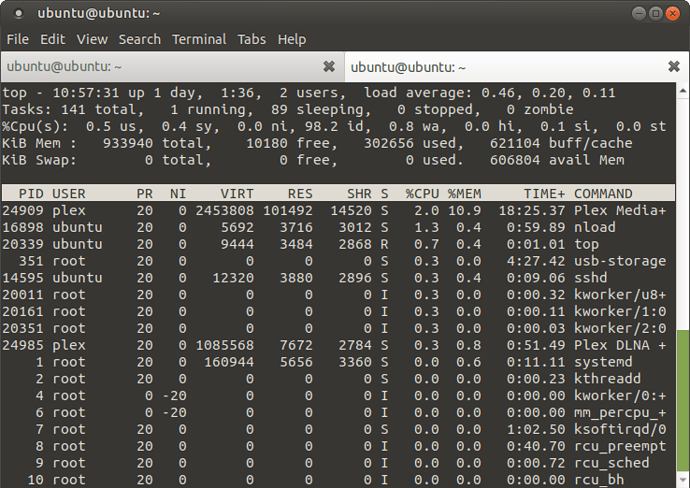Open the File menu
The image size is (690, 488).
pyautogui.click(x=18, y=39)
